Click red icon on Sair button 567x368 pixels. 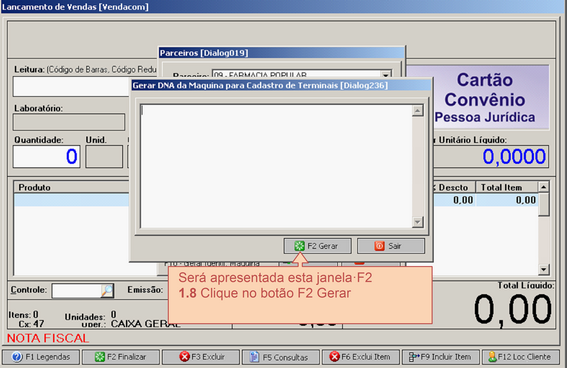click(379, 246)
